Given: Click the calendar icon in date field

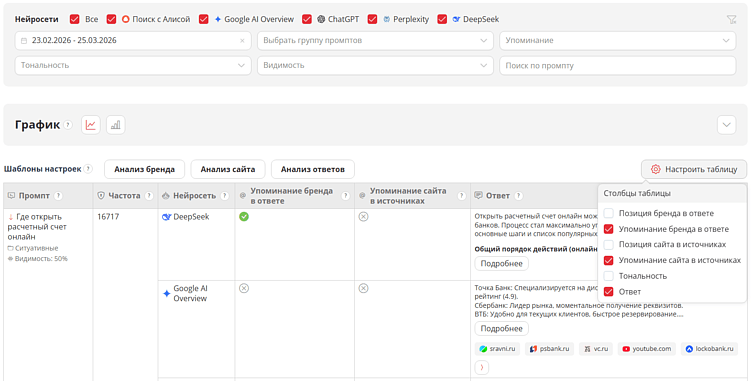Looking at the screenshot, I should 24,41.
